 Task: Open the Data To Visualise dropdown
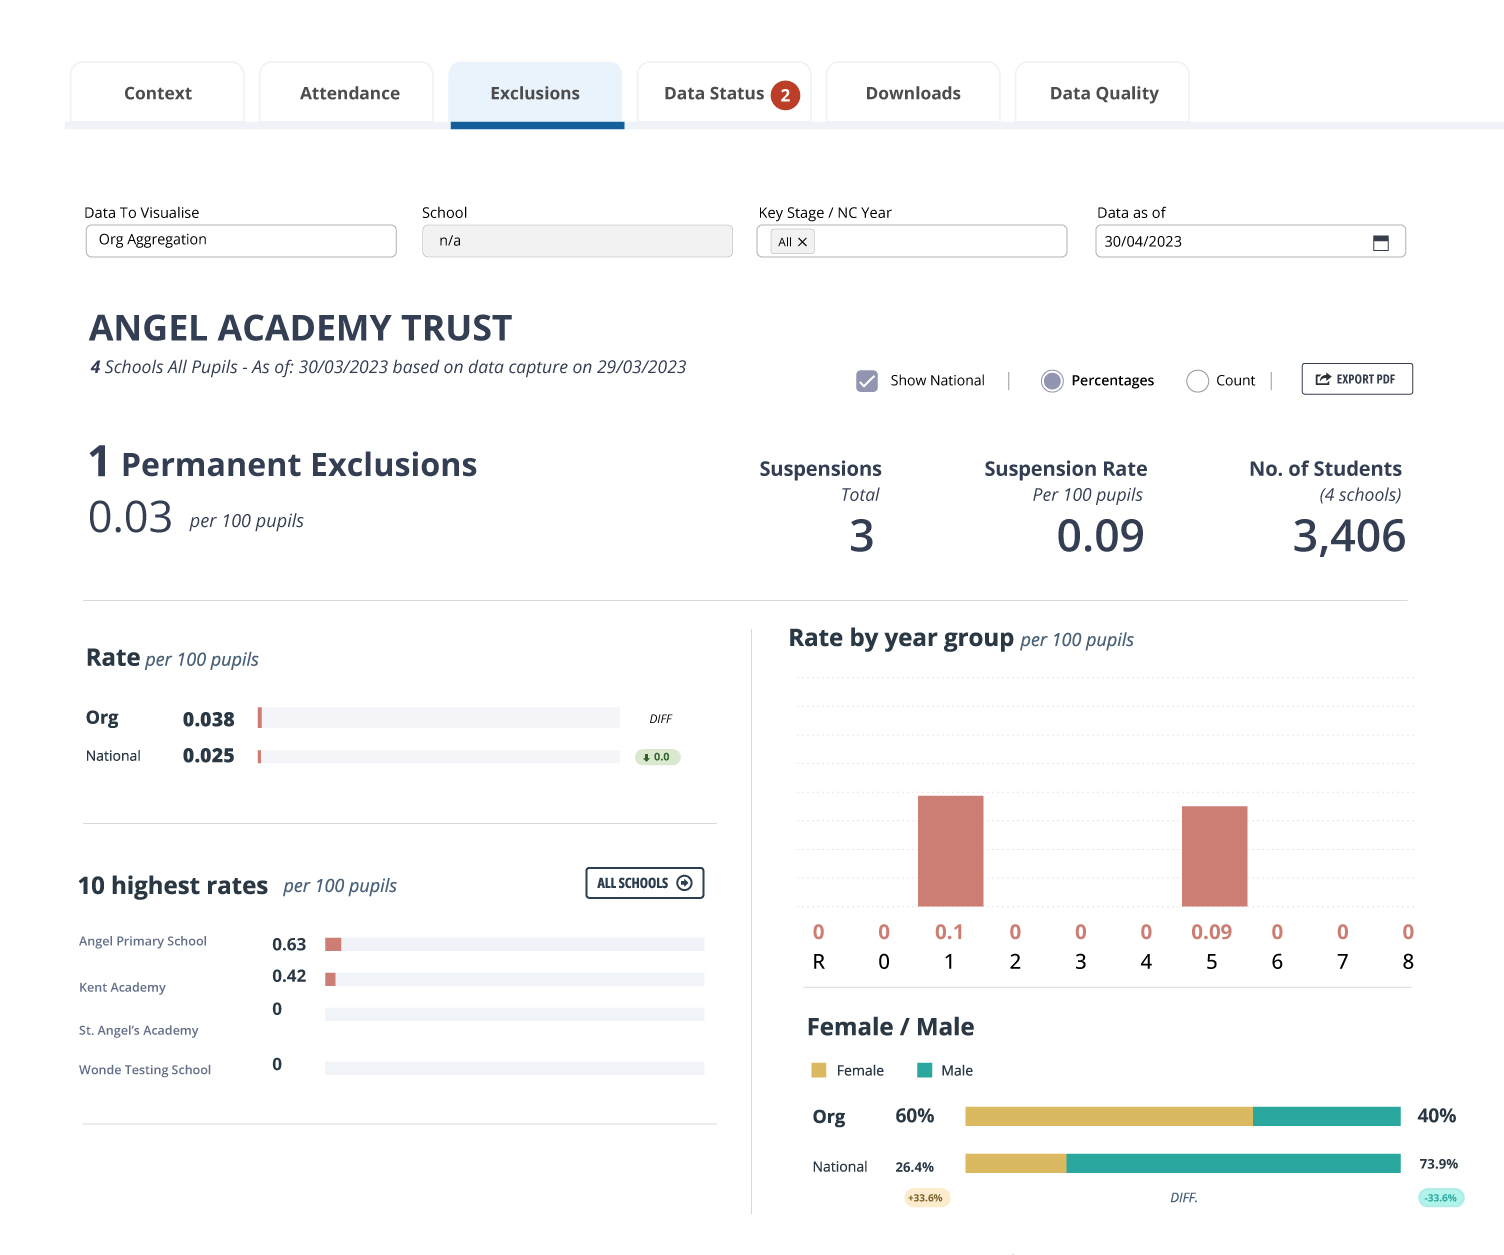coord(241,240)
